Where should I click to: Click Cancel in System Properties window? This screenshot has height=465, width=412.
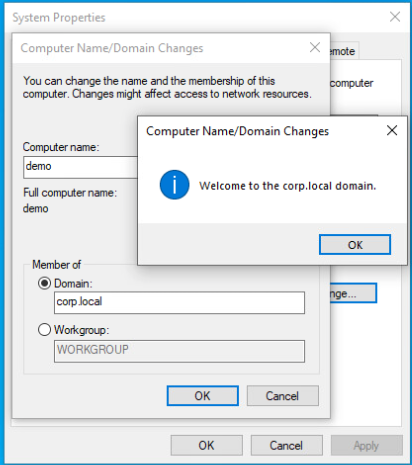(x=287, y=445)
